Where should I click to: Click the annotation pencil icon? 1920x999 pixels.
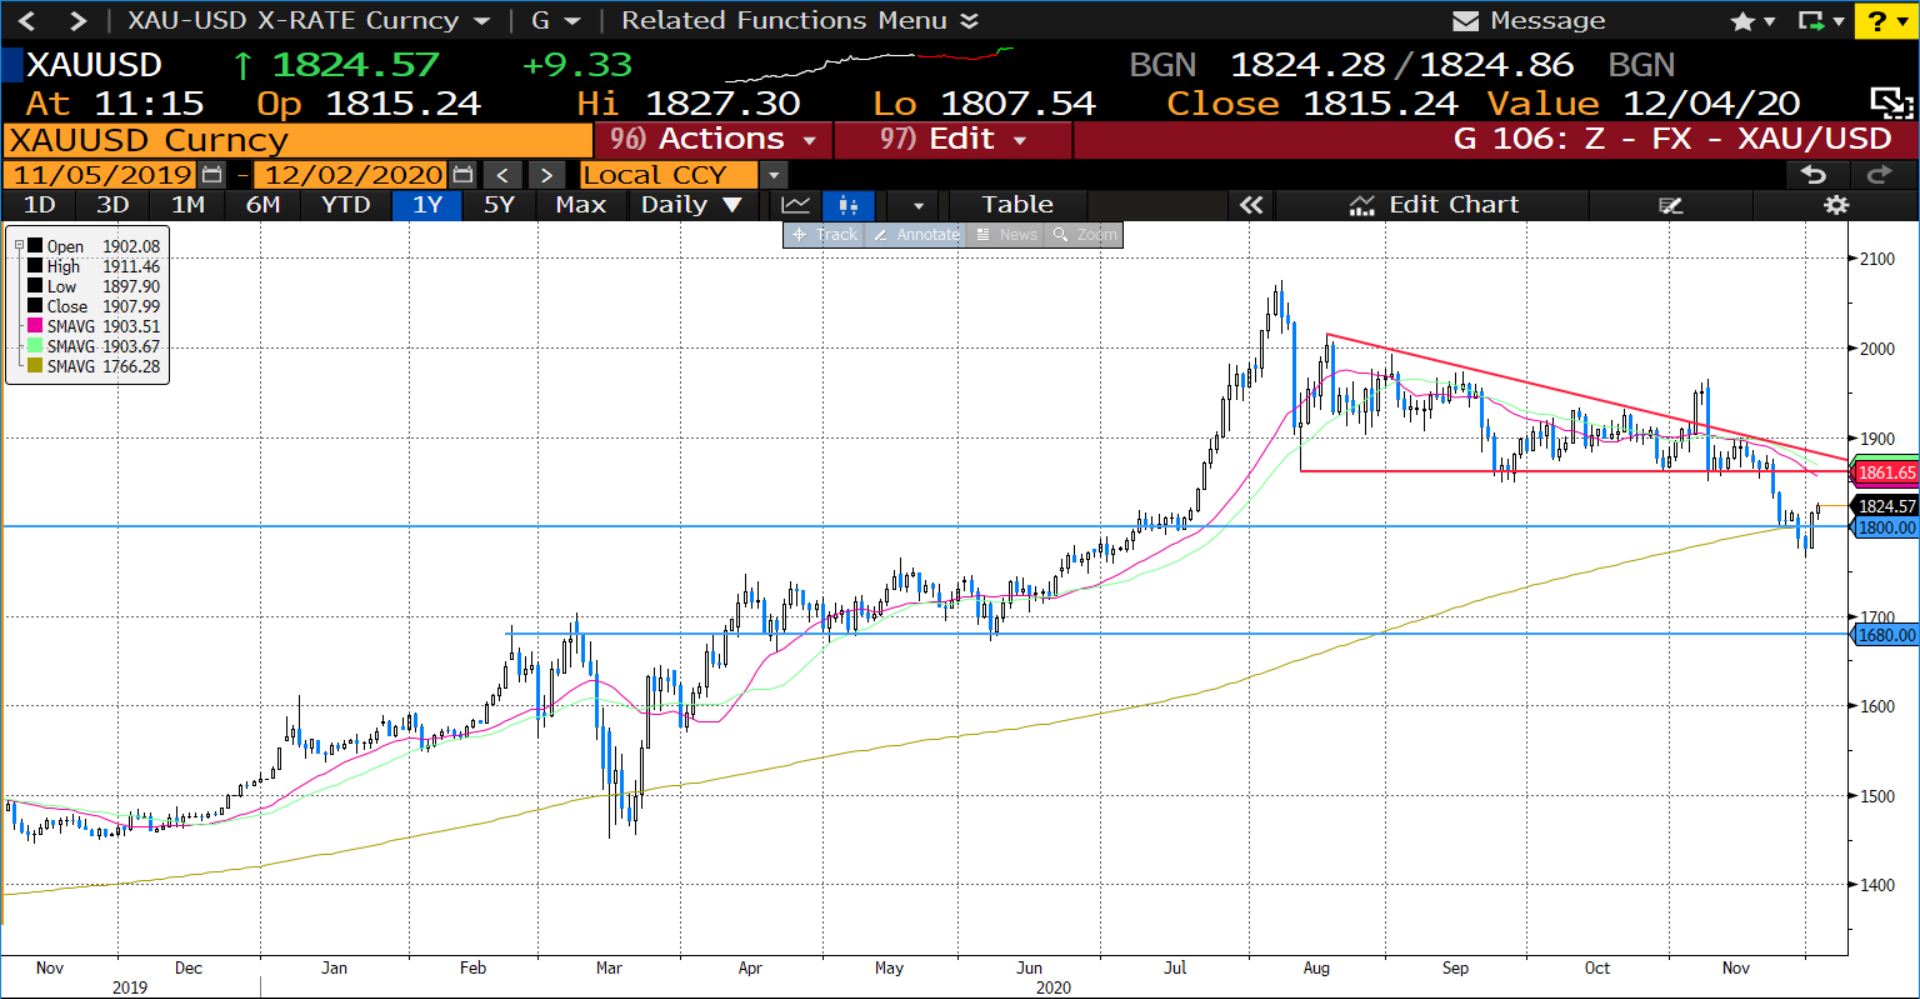pos(1670,205)
